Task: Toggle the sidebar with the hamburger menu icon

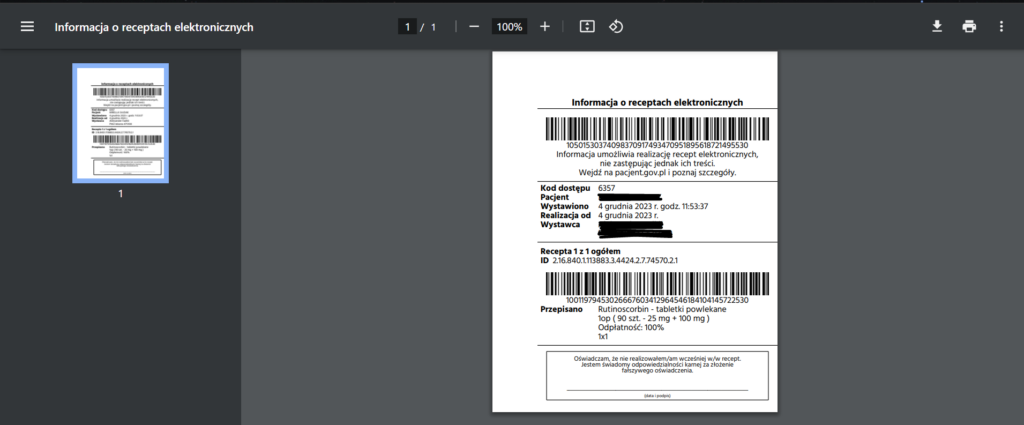Action: [x=27, y=27]
